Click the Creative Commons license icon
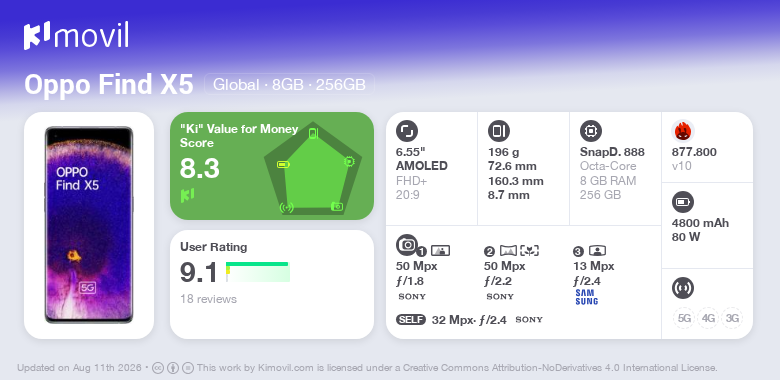Screen dimensions: 780x380 [158, 368]
